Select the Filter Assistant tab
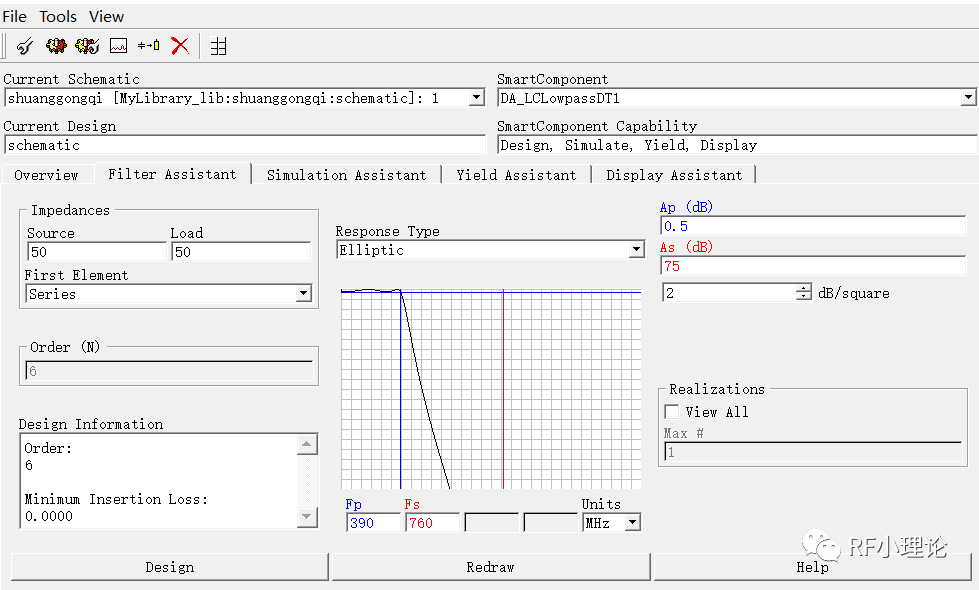This screenshot has height=590, width=979. click(172, 174)
